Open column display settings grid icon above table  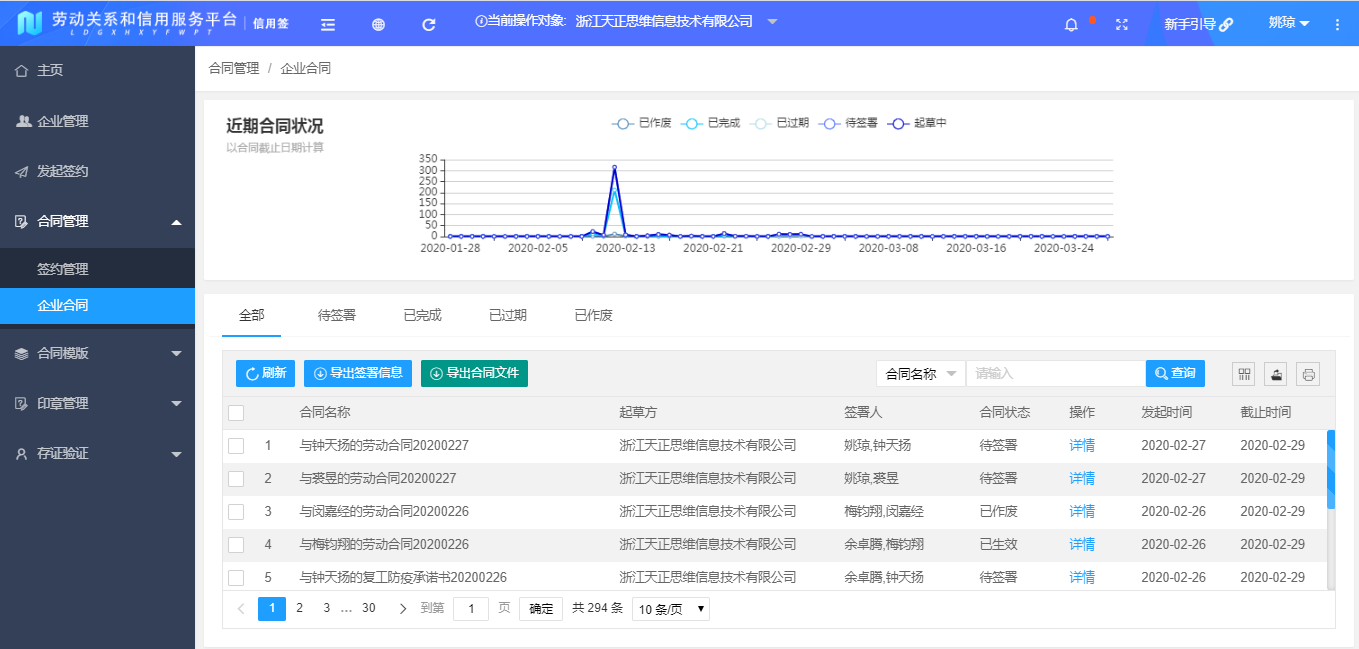1243,373
